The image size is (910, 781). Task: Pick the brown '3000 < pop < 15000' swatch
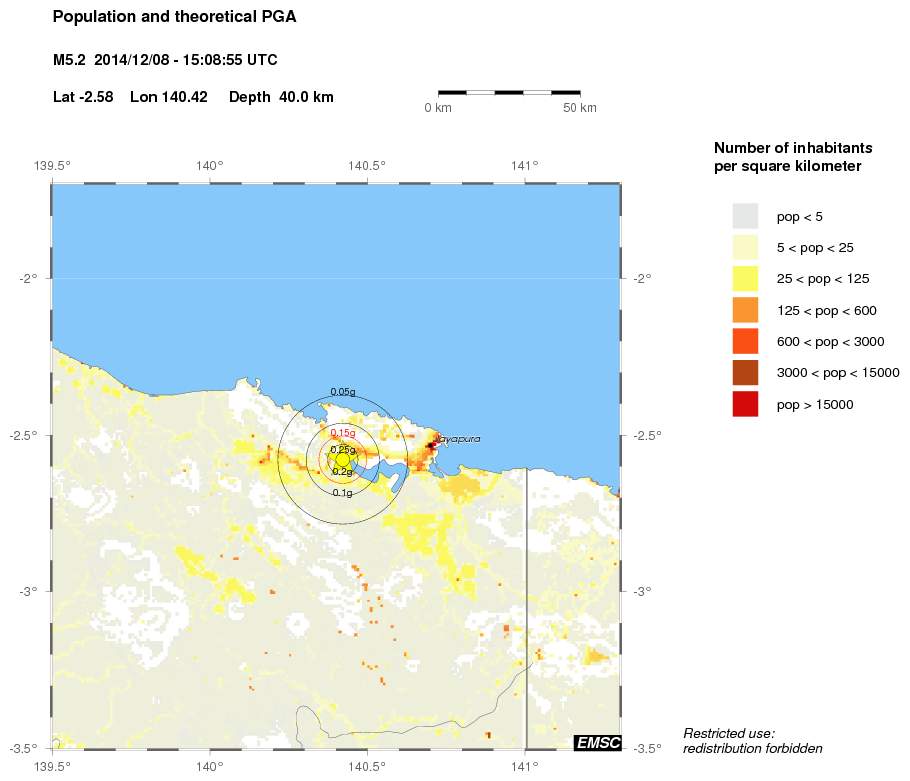(x=745, y=373)
